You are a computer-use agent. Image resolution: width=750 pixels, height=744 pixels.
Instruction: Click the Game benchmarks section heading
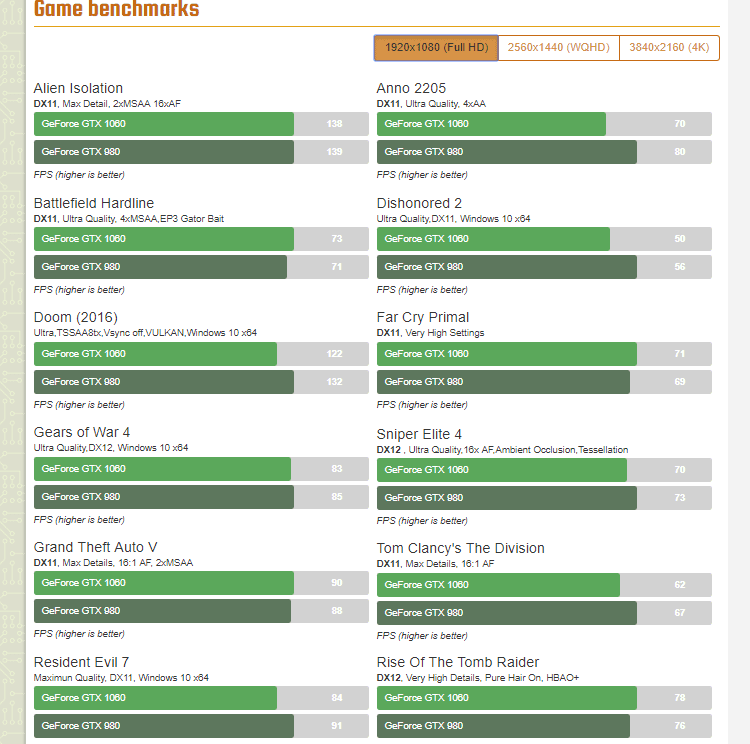point(116,10)
